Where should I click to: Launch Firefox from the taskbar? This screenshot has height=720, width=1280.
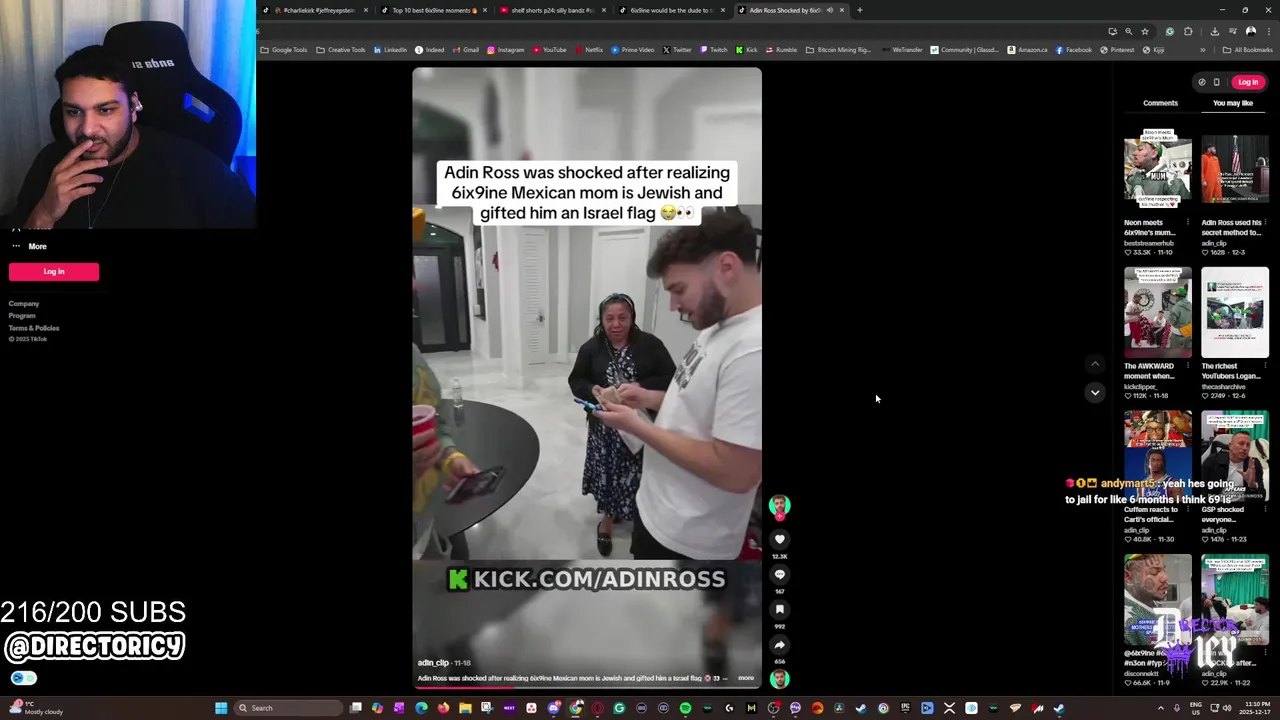[x=443, y=708]
